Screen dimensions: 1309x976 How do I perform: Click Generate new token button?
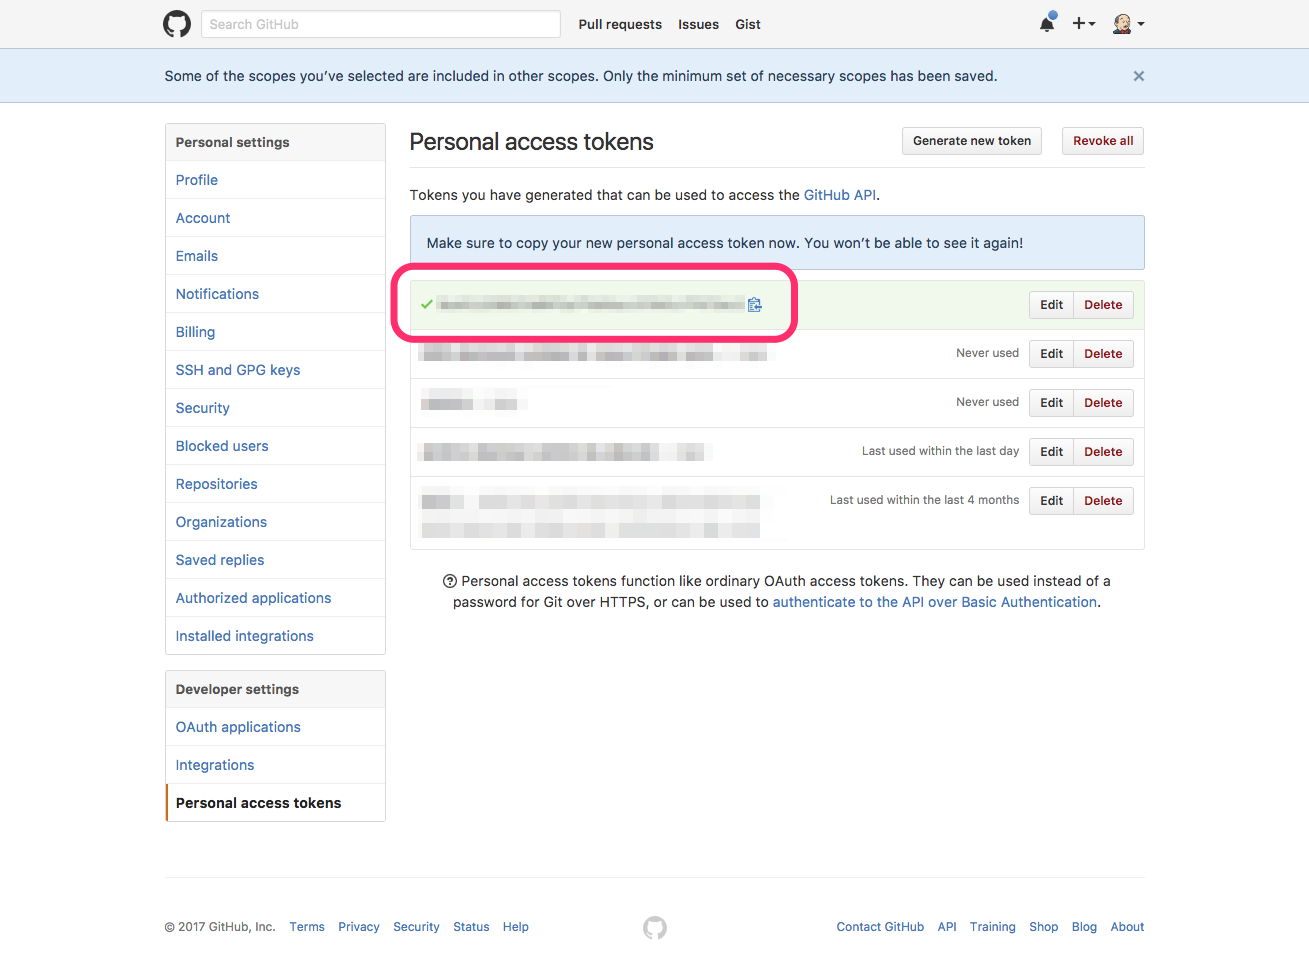[972, 141]
